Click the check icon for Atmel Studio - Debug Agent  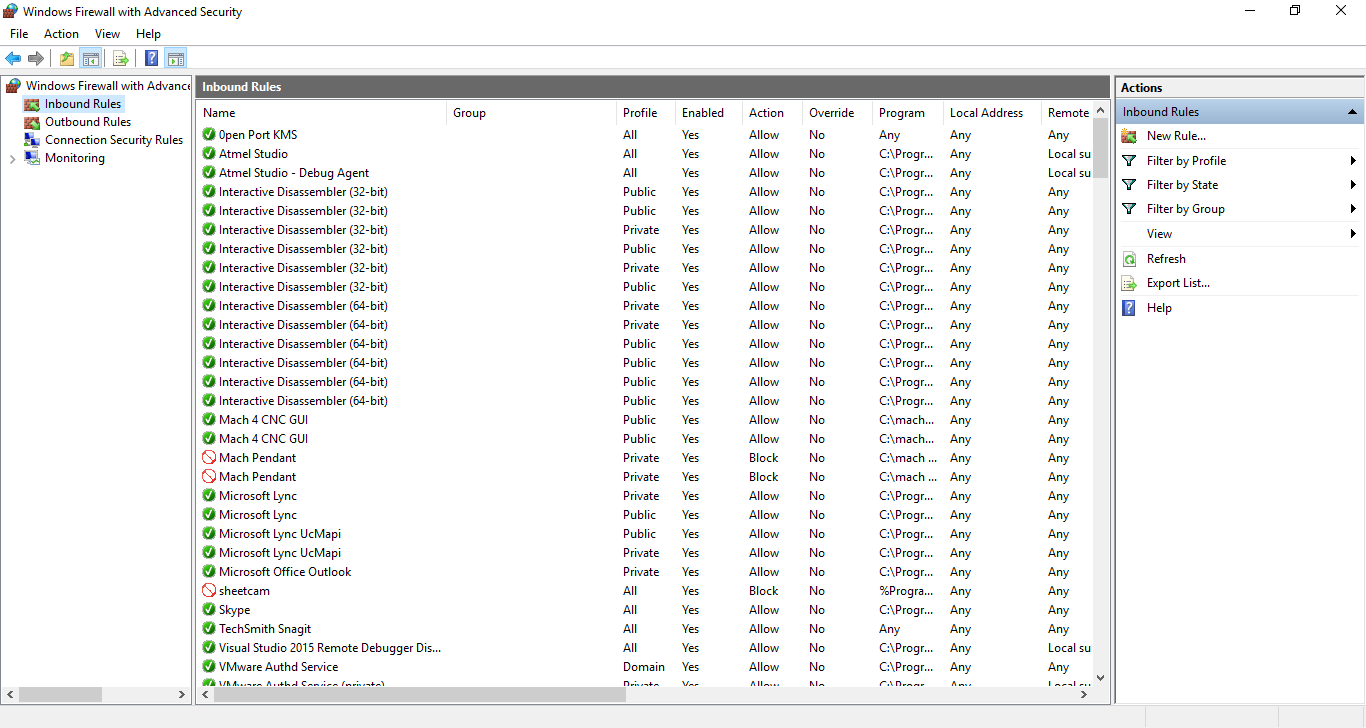209,173
